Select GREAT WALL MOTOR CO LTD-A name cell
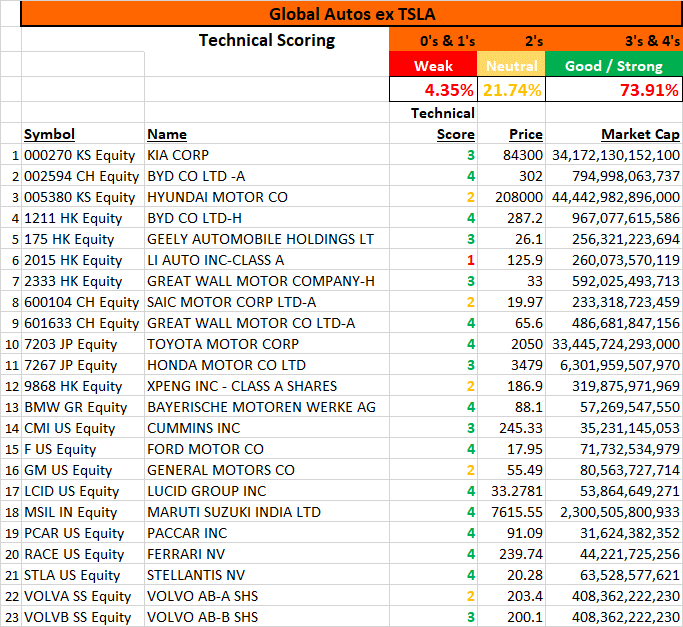Image resolution: width=683 pixels, height=627 pixels. [267, 322]
